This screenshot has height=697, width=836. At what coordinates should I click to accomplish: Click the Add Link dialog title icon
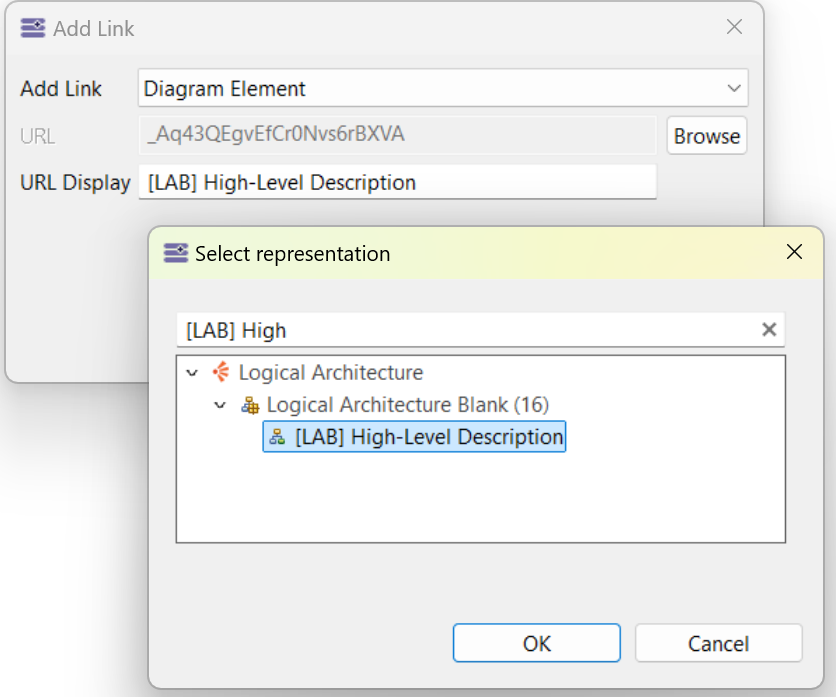[x=33, y=28]
